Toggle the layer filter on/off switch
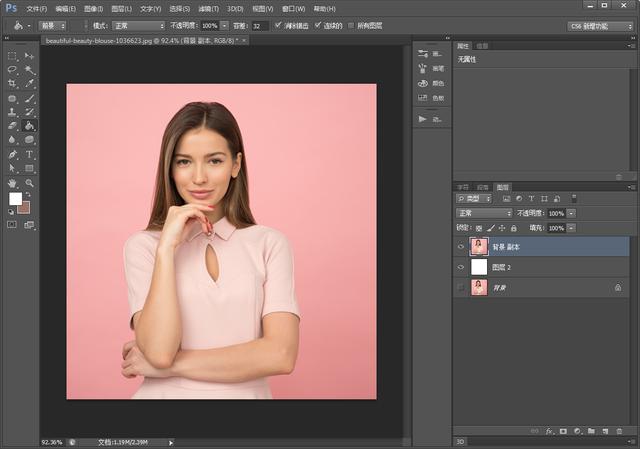640x449 pixels. [x=574, y=199]
